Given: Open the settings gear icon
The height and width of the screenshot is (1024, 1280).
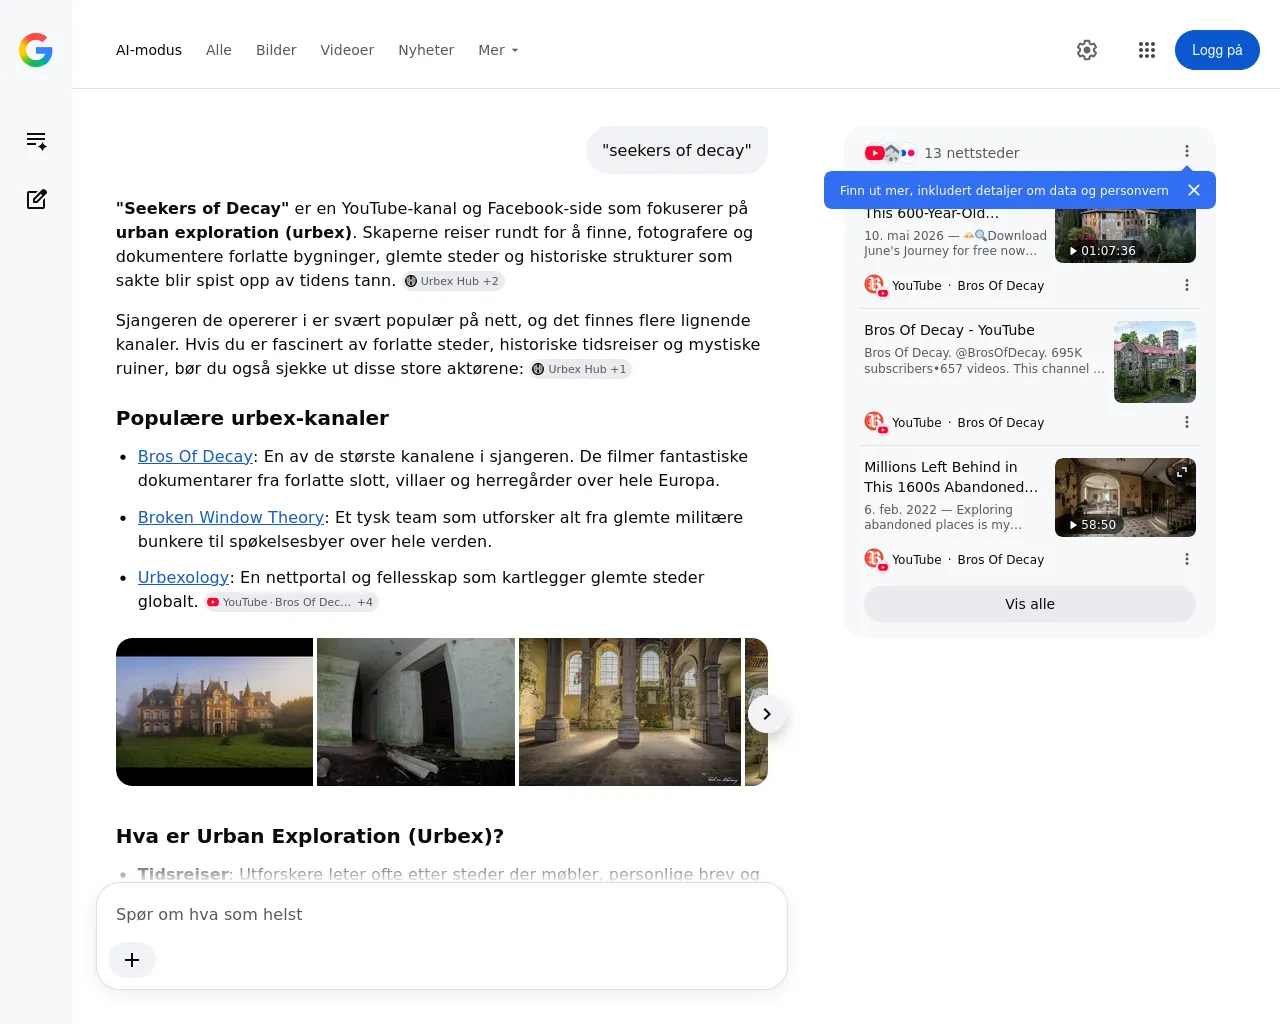Looking at the screenshot, I should point(1087,50).
